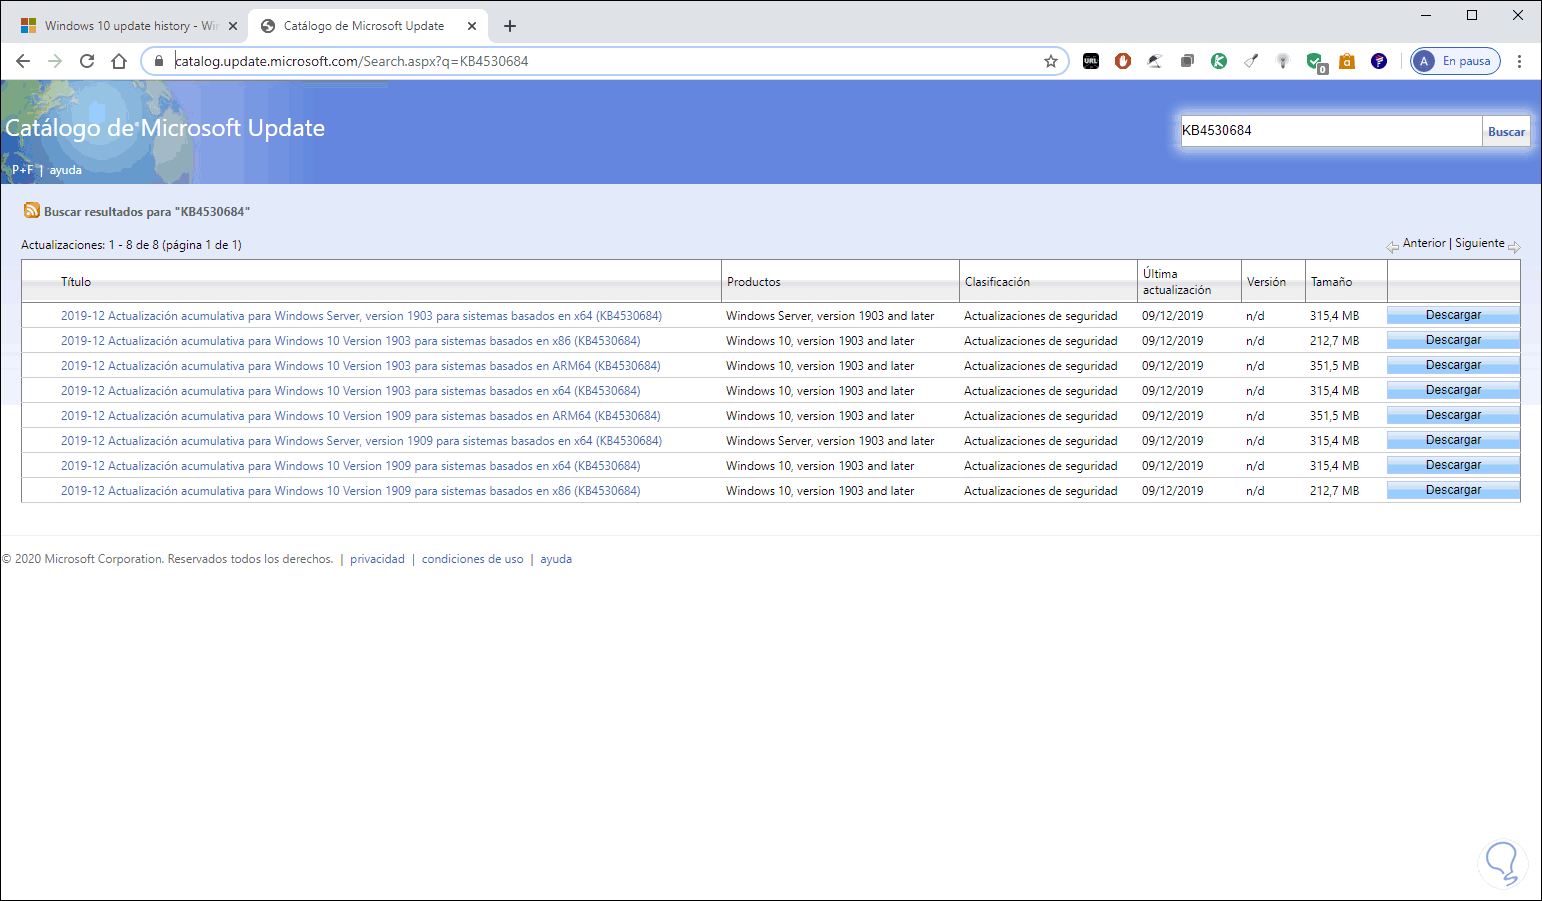
Task: Open Windows 10 Version 1903 x86 update link
Action: pyautogui.click(x=350, y=341)
